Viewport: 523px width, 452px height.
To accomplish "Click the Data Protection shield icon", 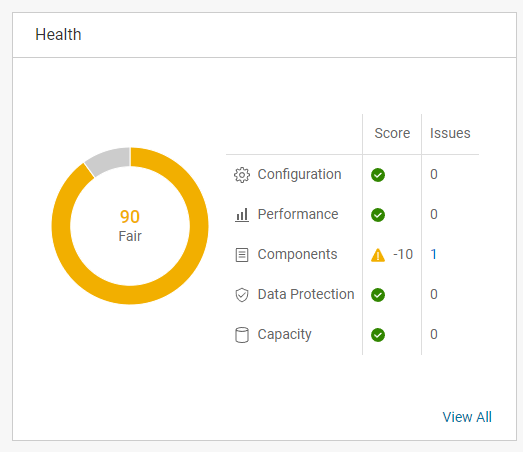I will click(242, 295).
